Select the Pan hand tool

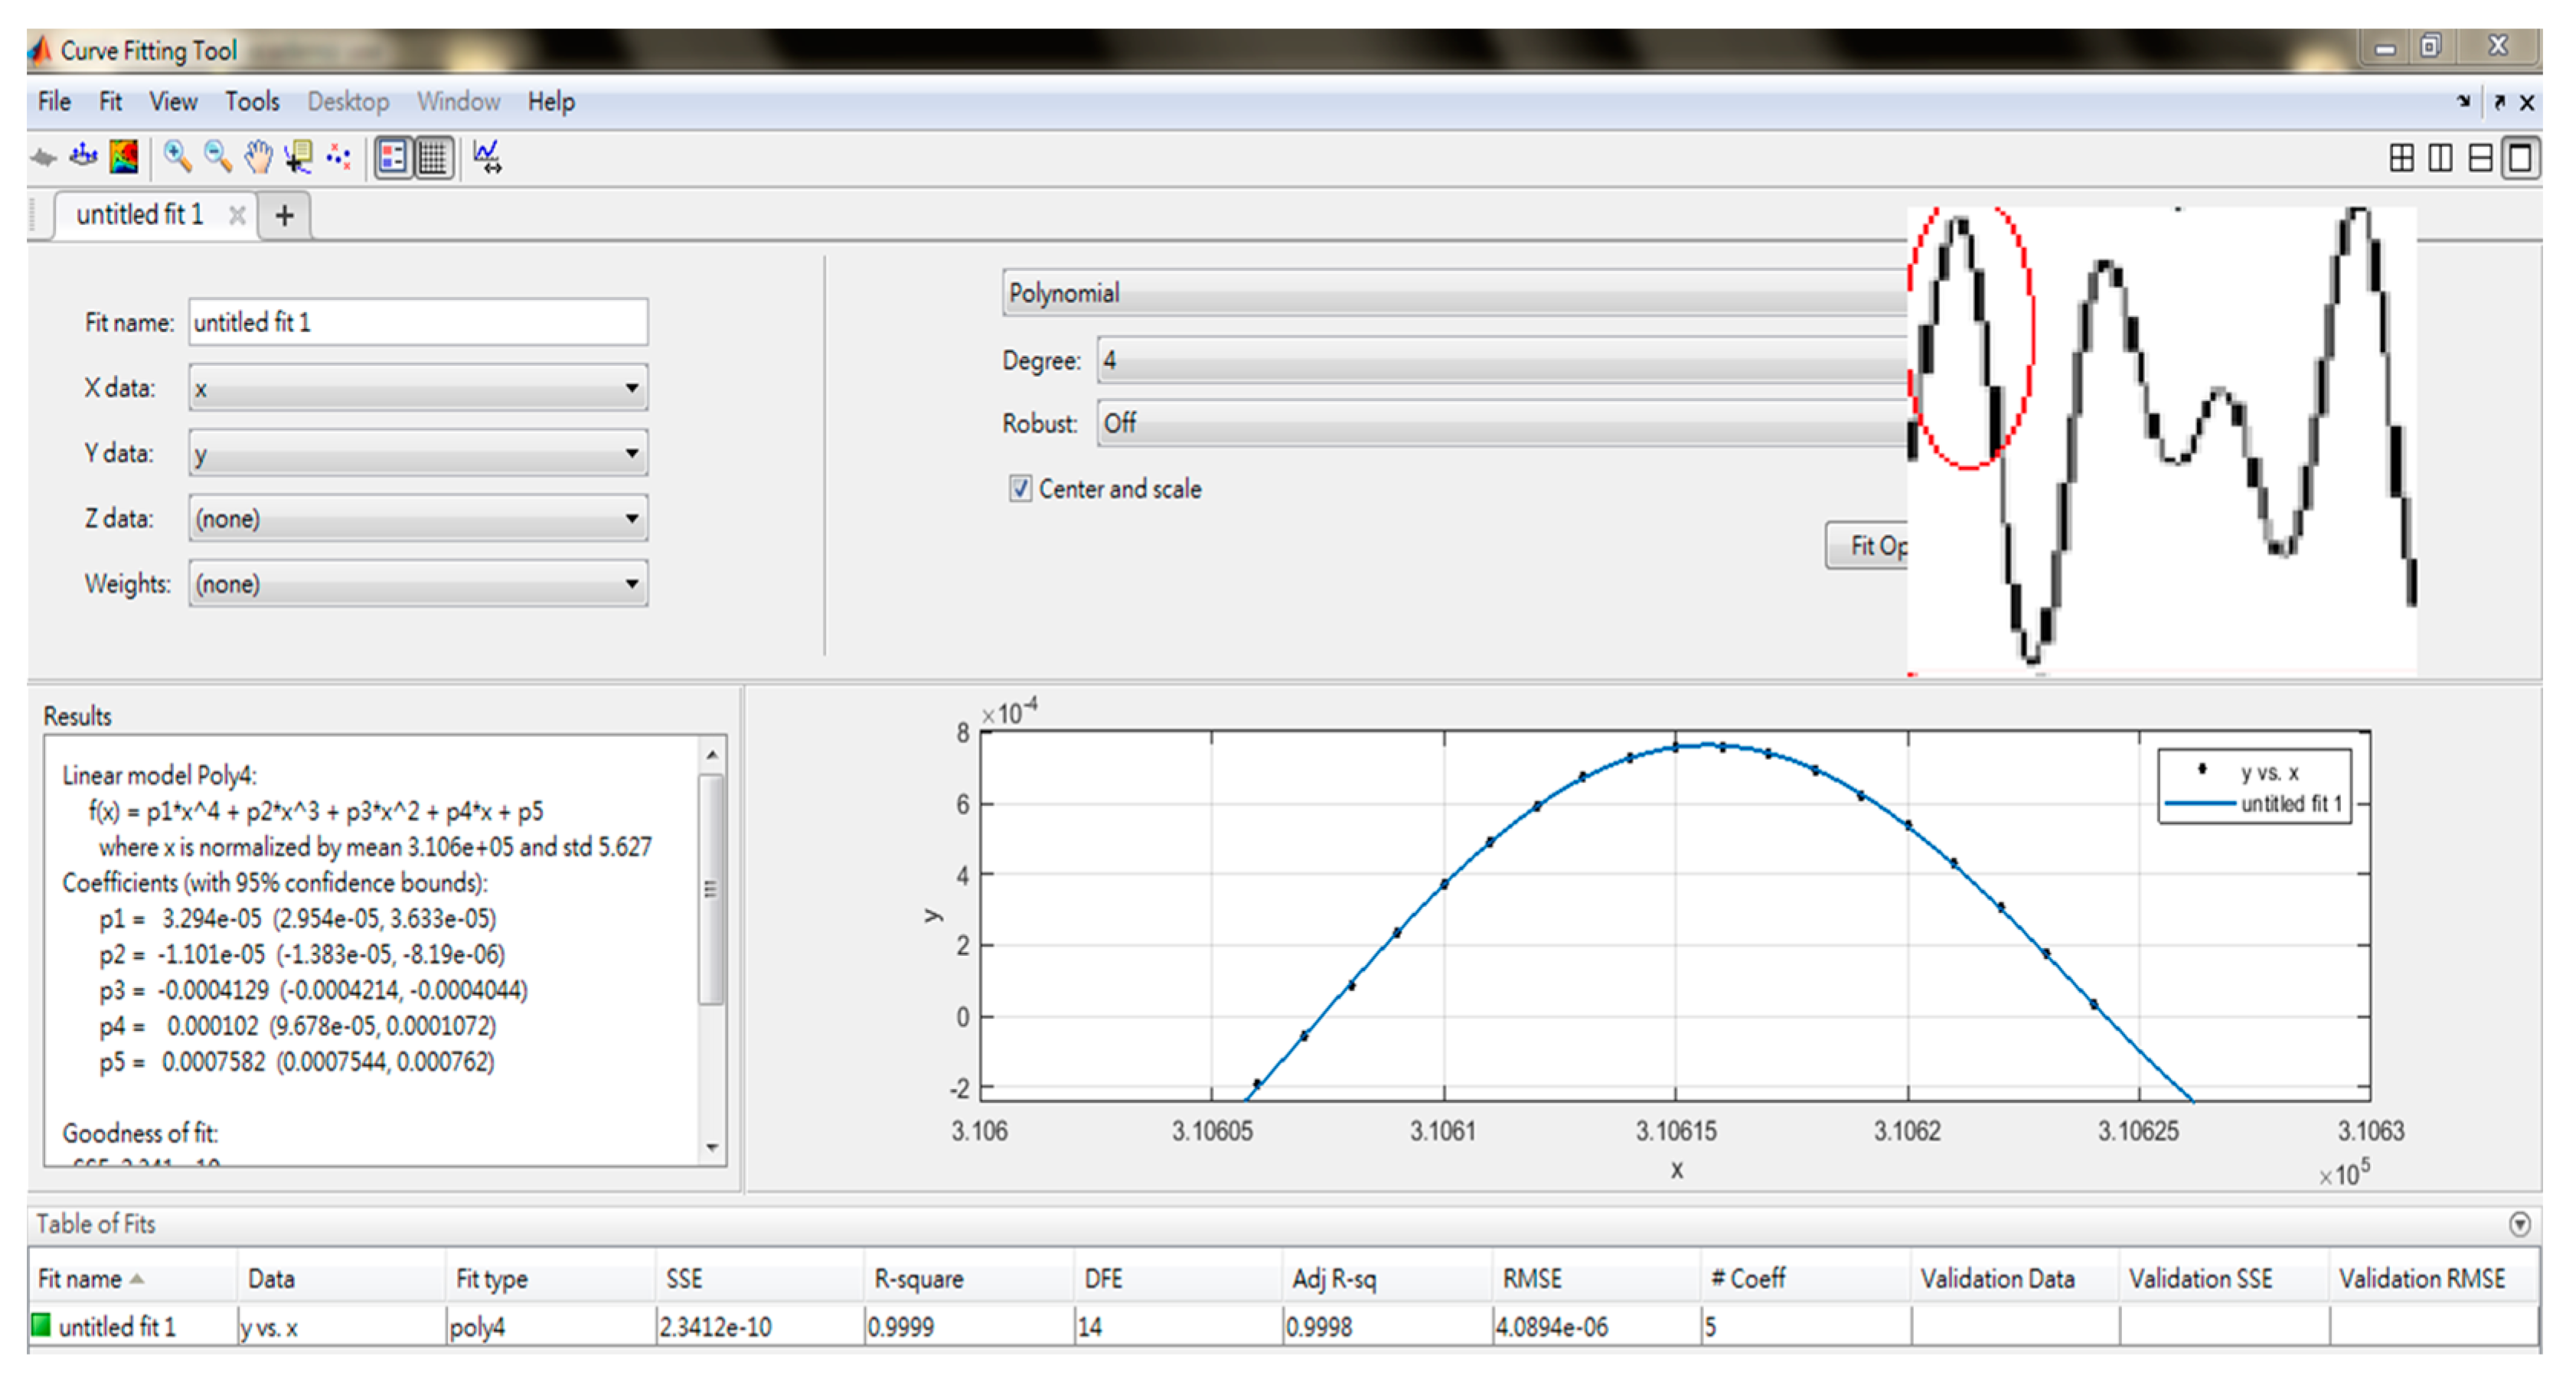click(258, 157)
